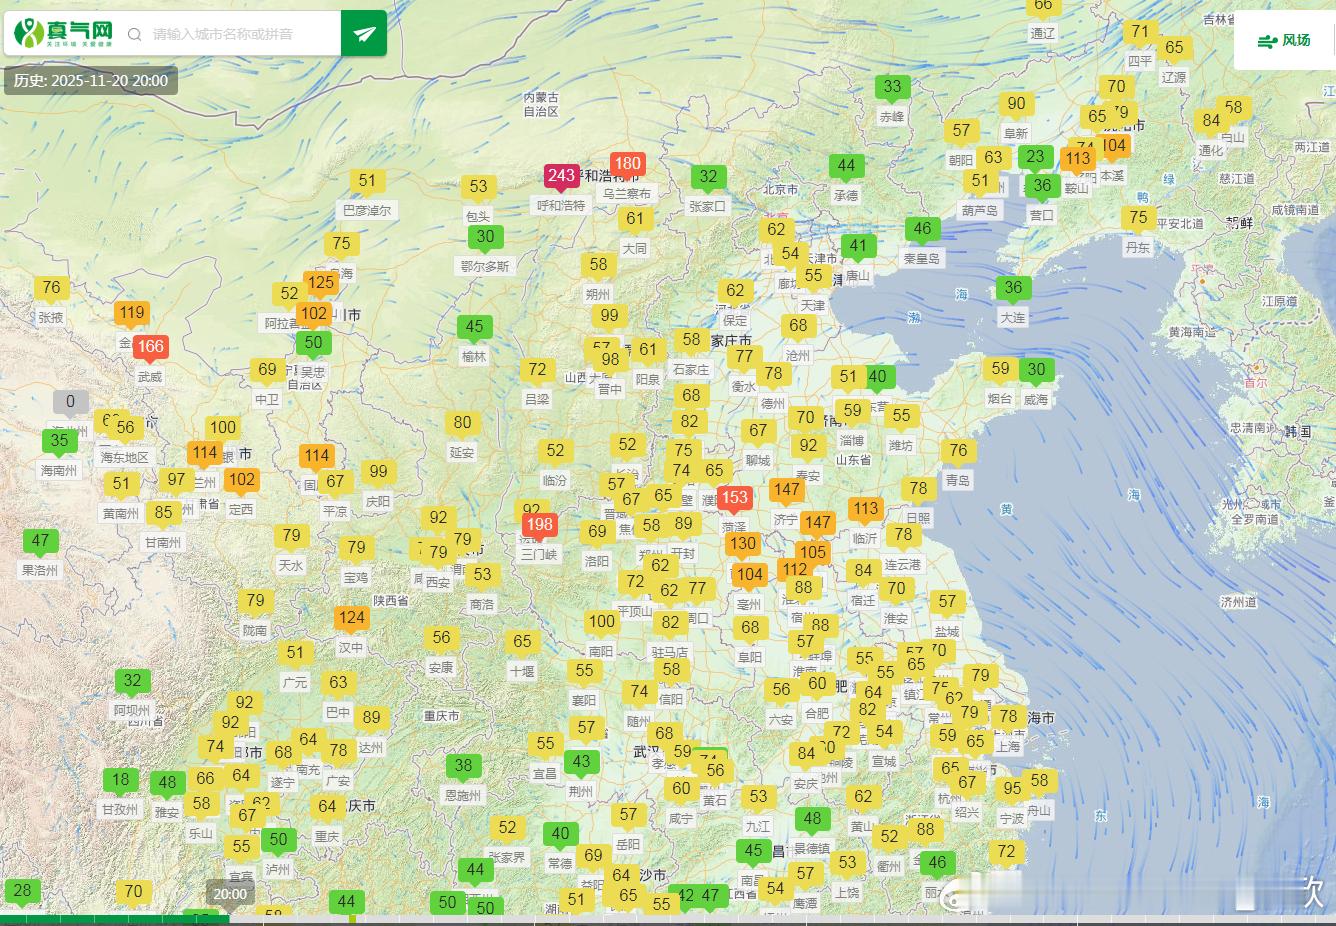1336x926 pixels.
Task: Select the 75 marker above 丹东
Action: click(1138, 218)
